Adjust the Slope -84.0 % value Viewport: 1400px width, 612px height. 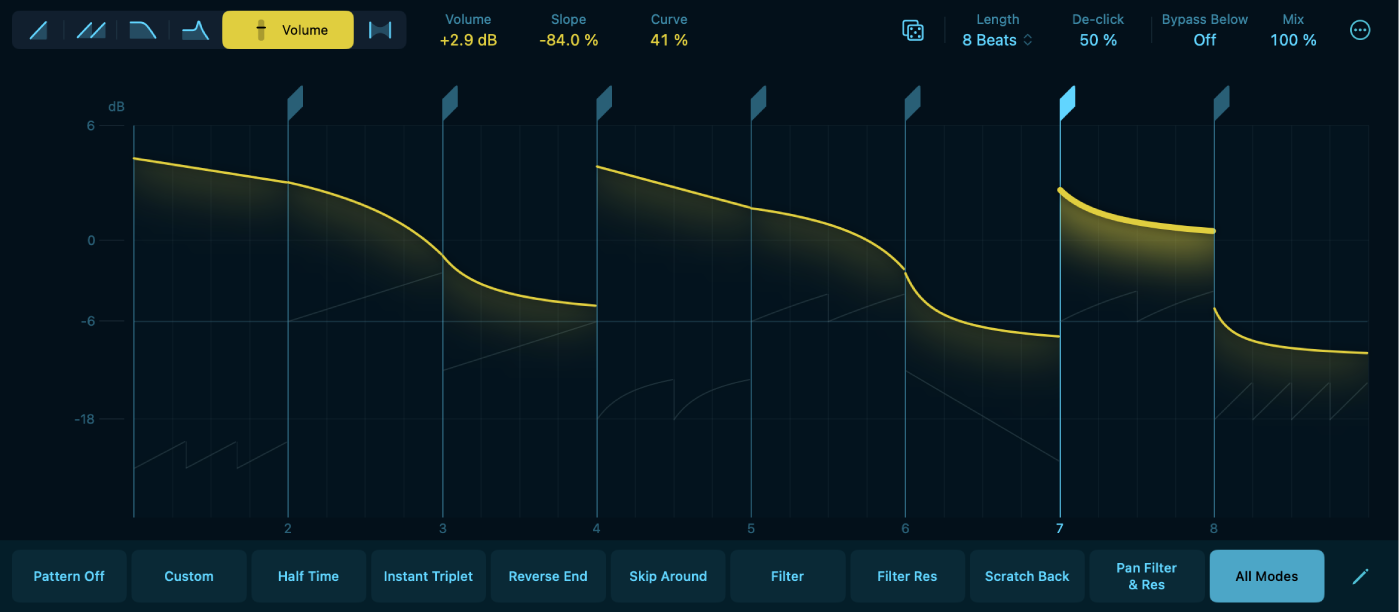tap(568, 40)
